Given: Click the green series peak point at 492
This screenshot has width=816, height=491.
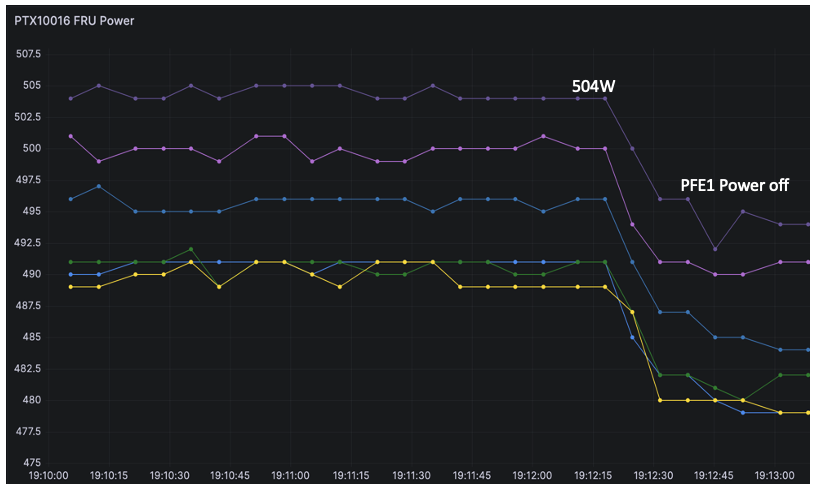Looking at the screenshot, I should coord(191,249).
